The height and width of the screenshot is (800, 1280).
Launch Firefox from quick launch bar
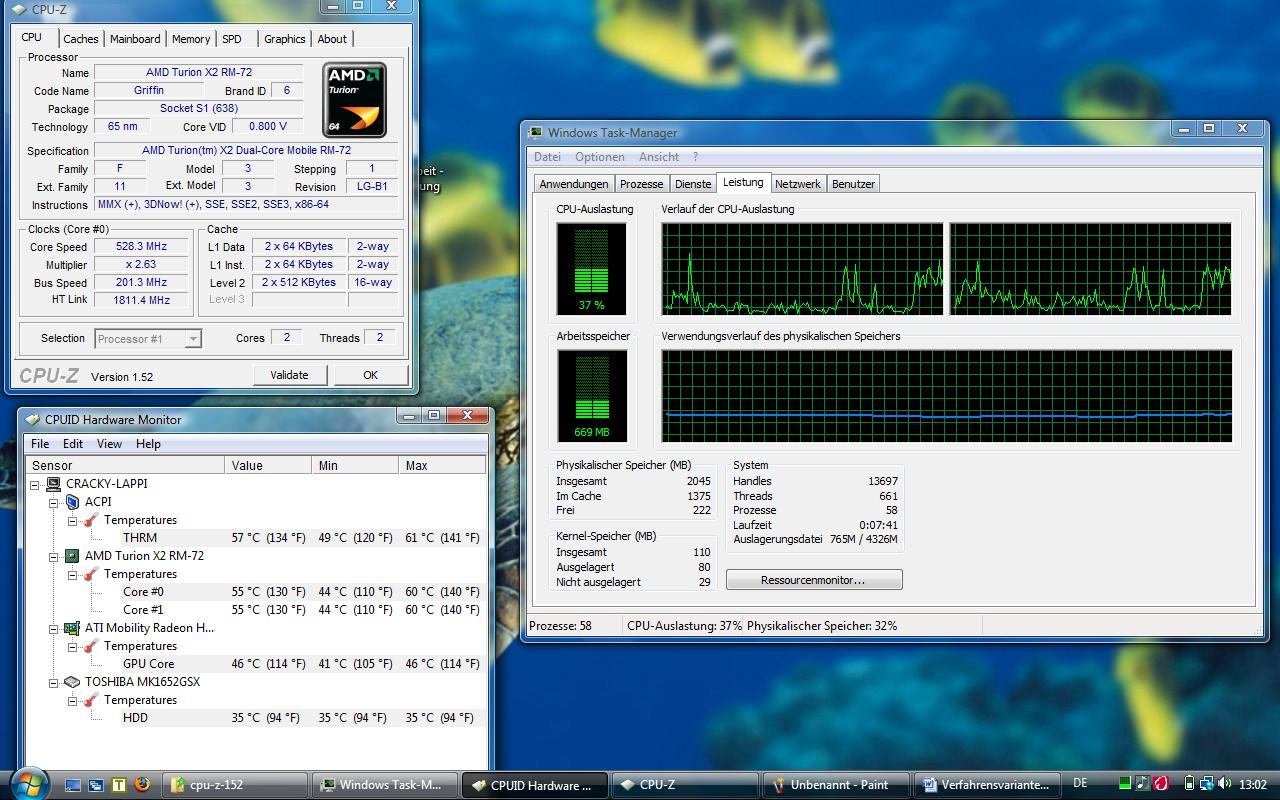tap(142, 784)
